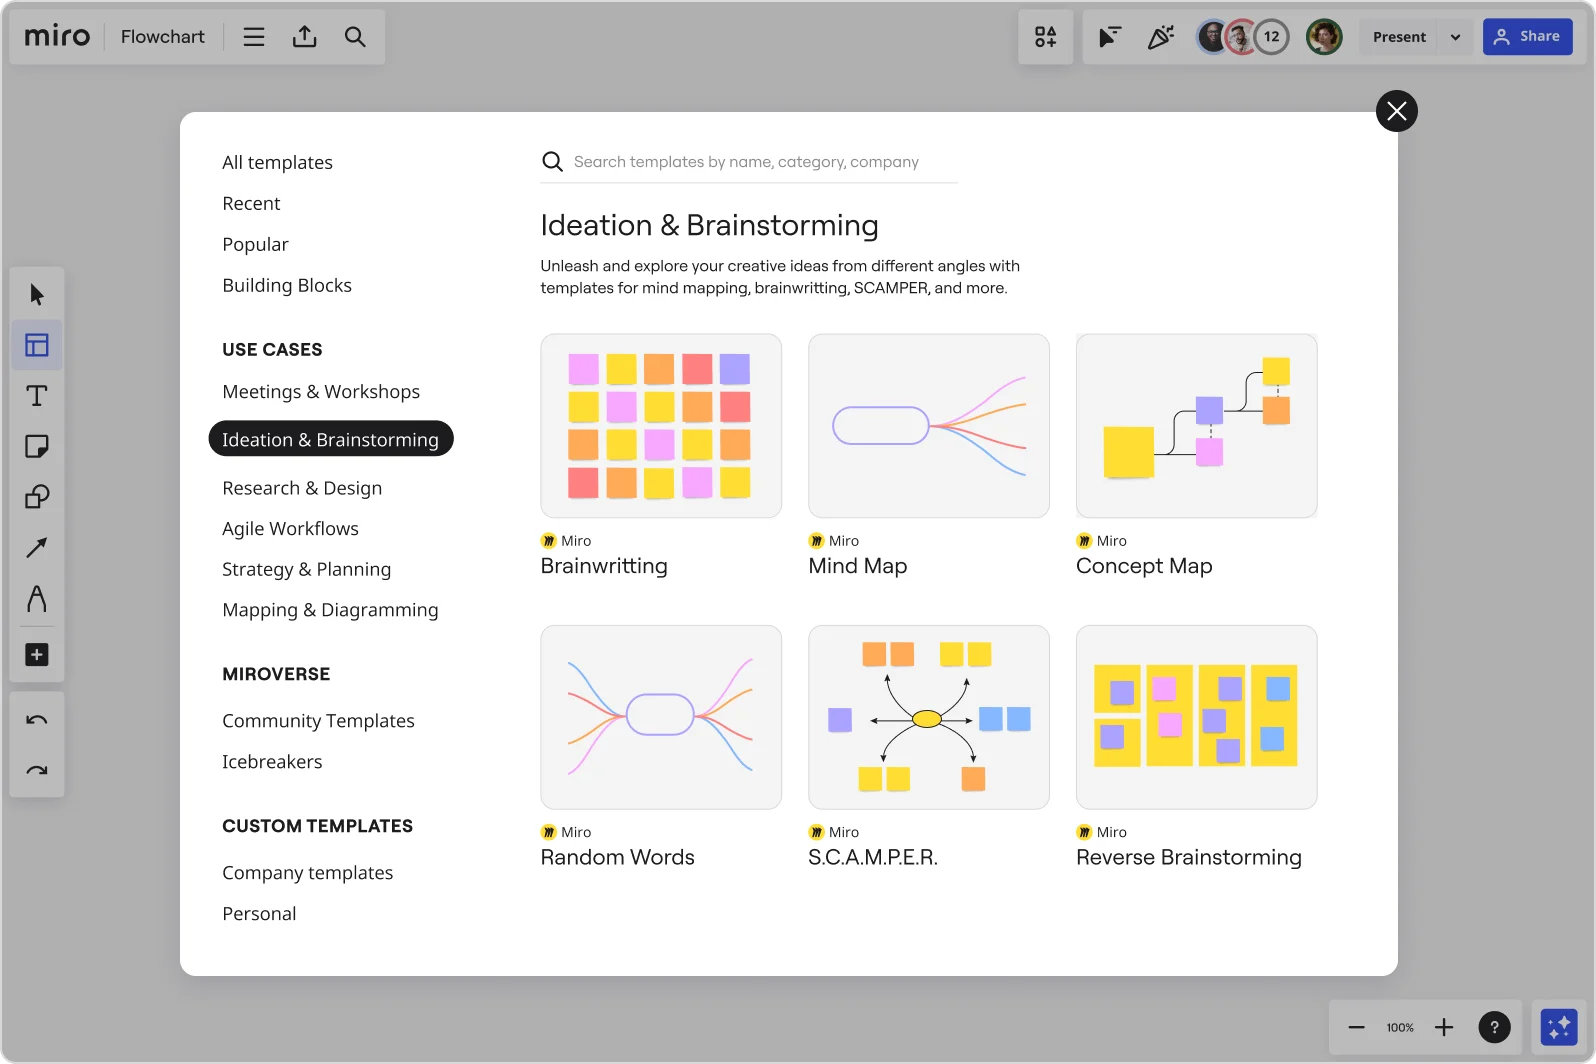Open the export board upload icon
The width and height of the screenshot is (1596, 1064).
305,37
